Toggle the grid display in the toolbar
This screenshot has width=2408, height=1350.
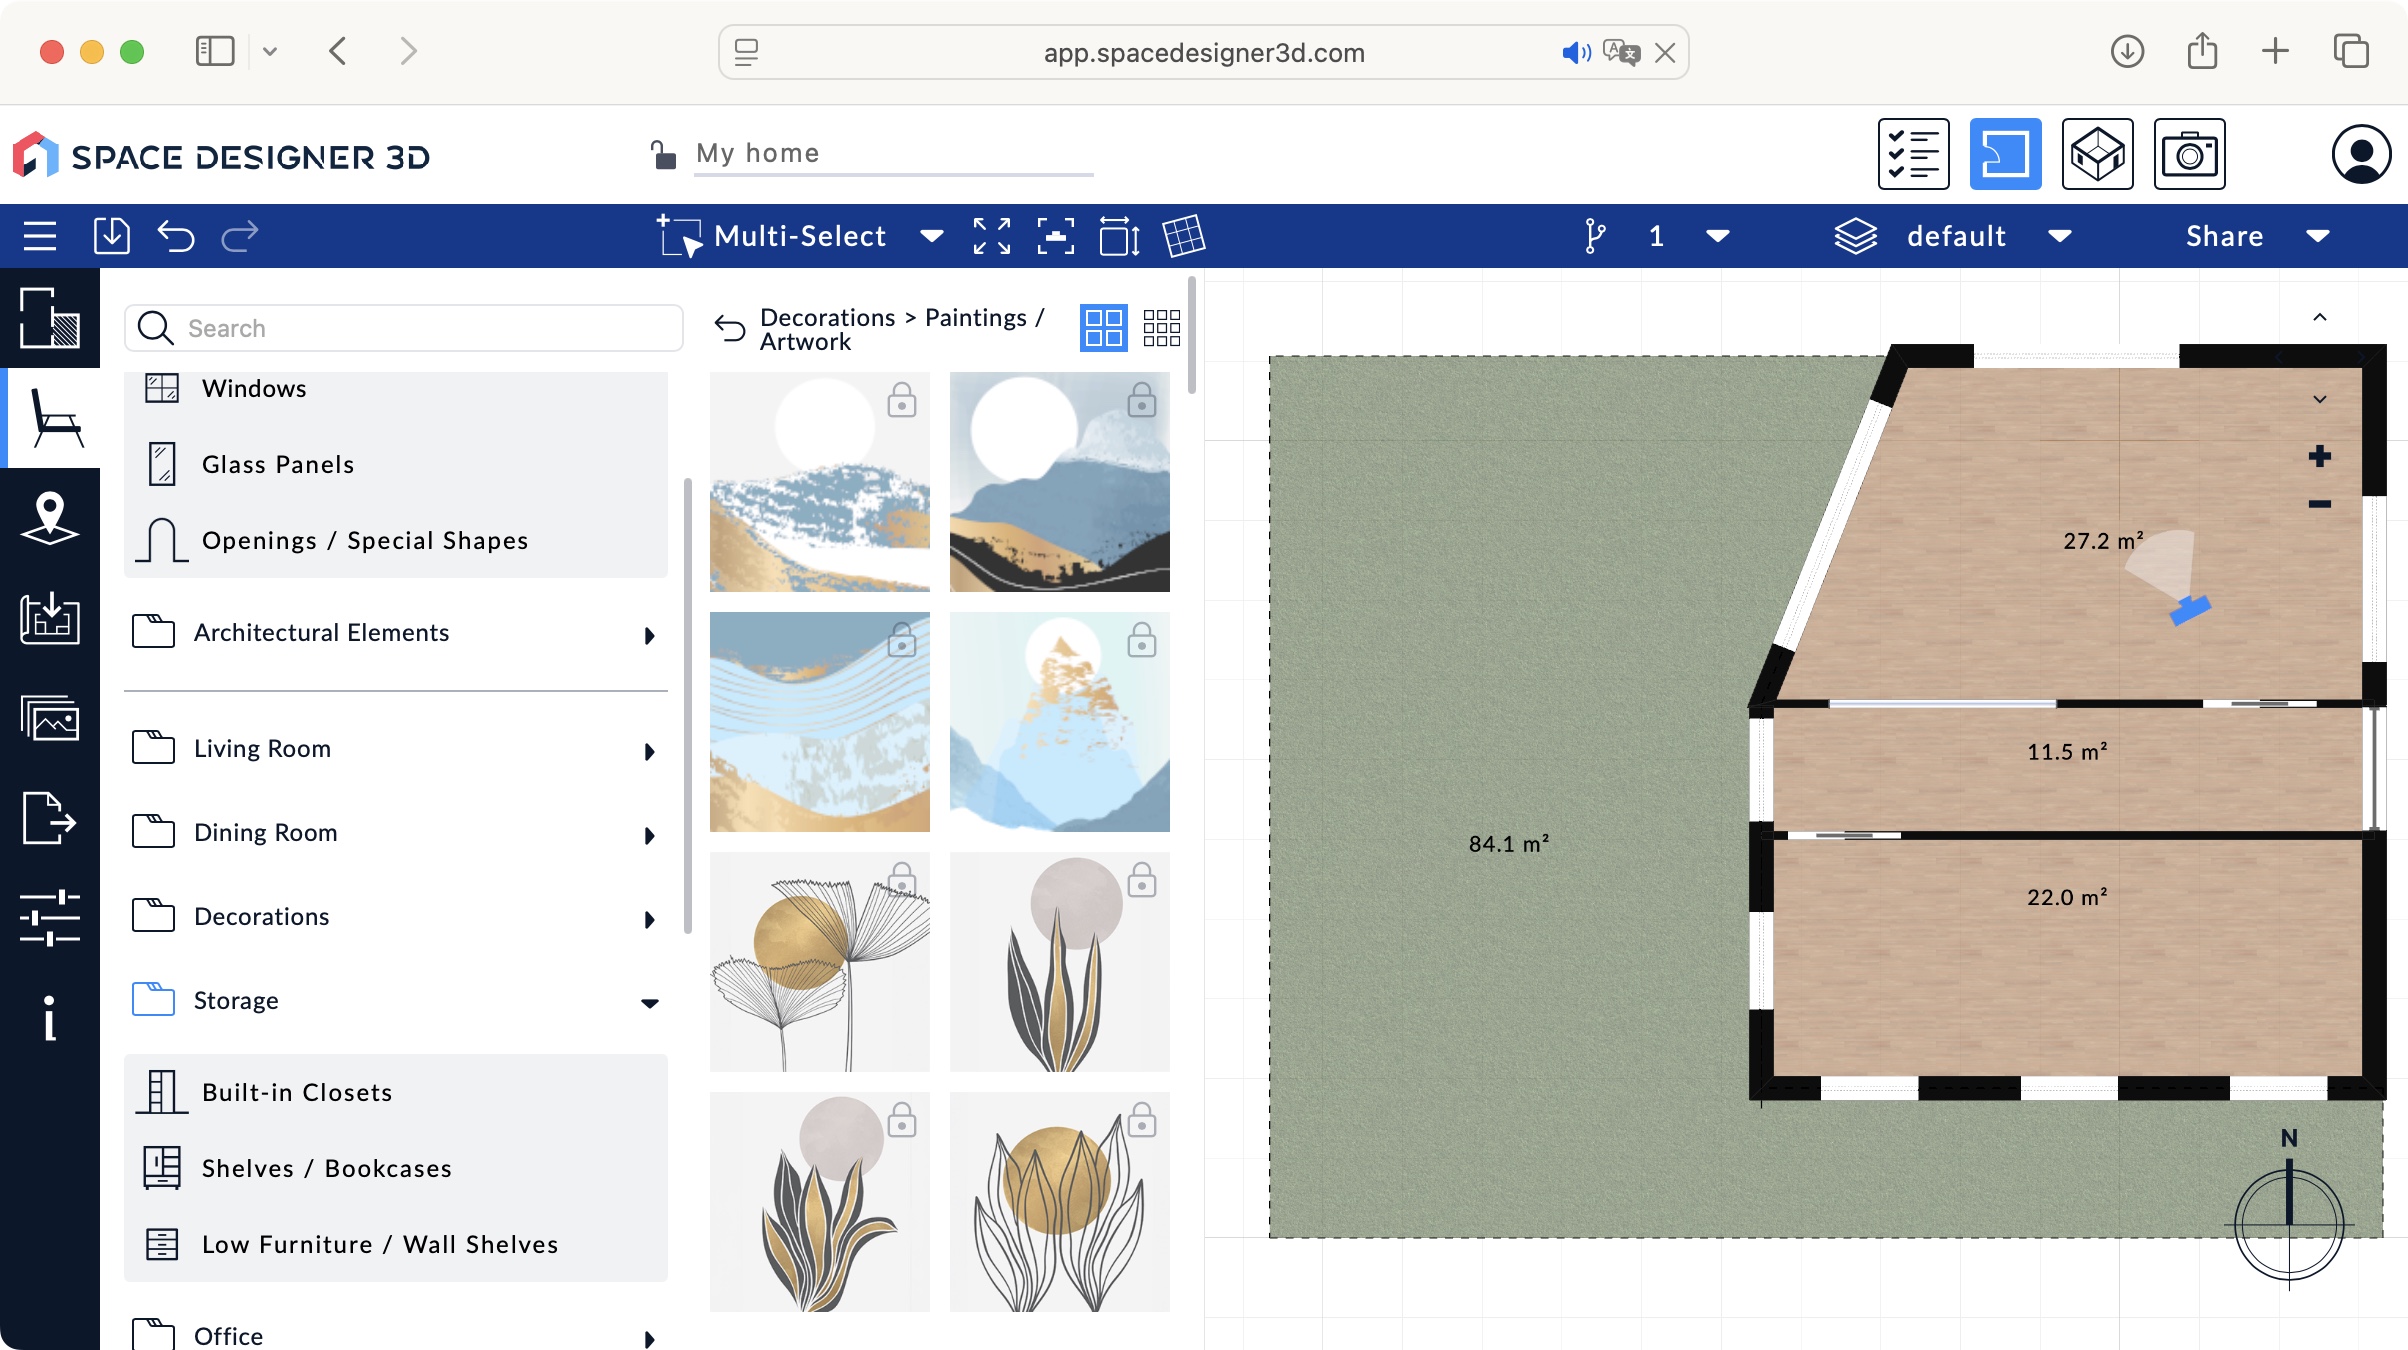point(1184,236)
